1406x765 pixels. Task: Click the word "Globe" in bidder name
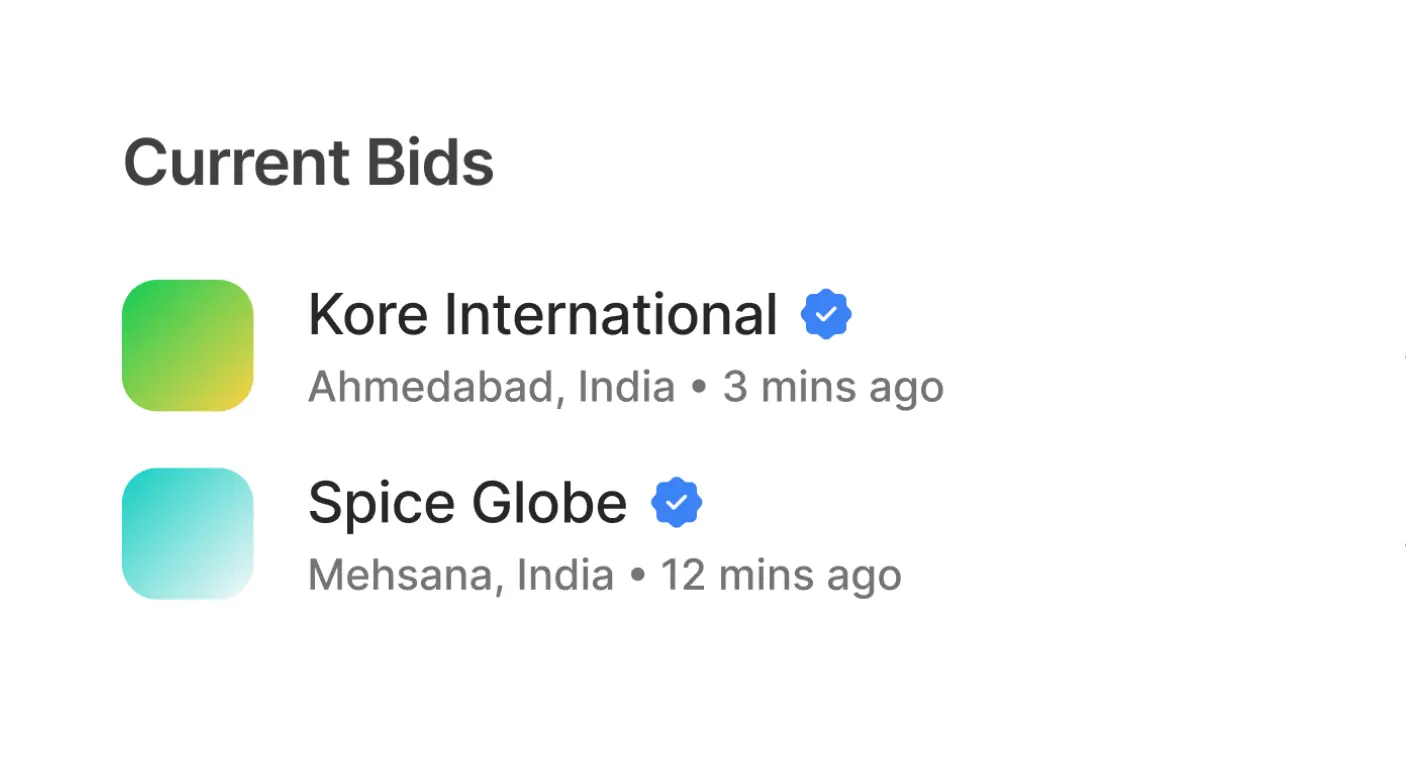549,503
